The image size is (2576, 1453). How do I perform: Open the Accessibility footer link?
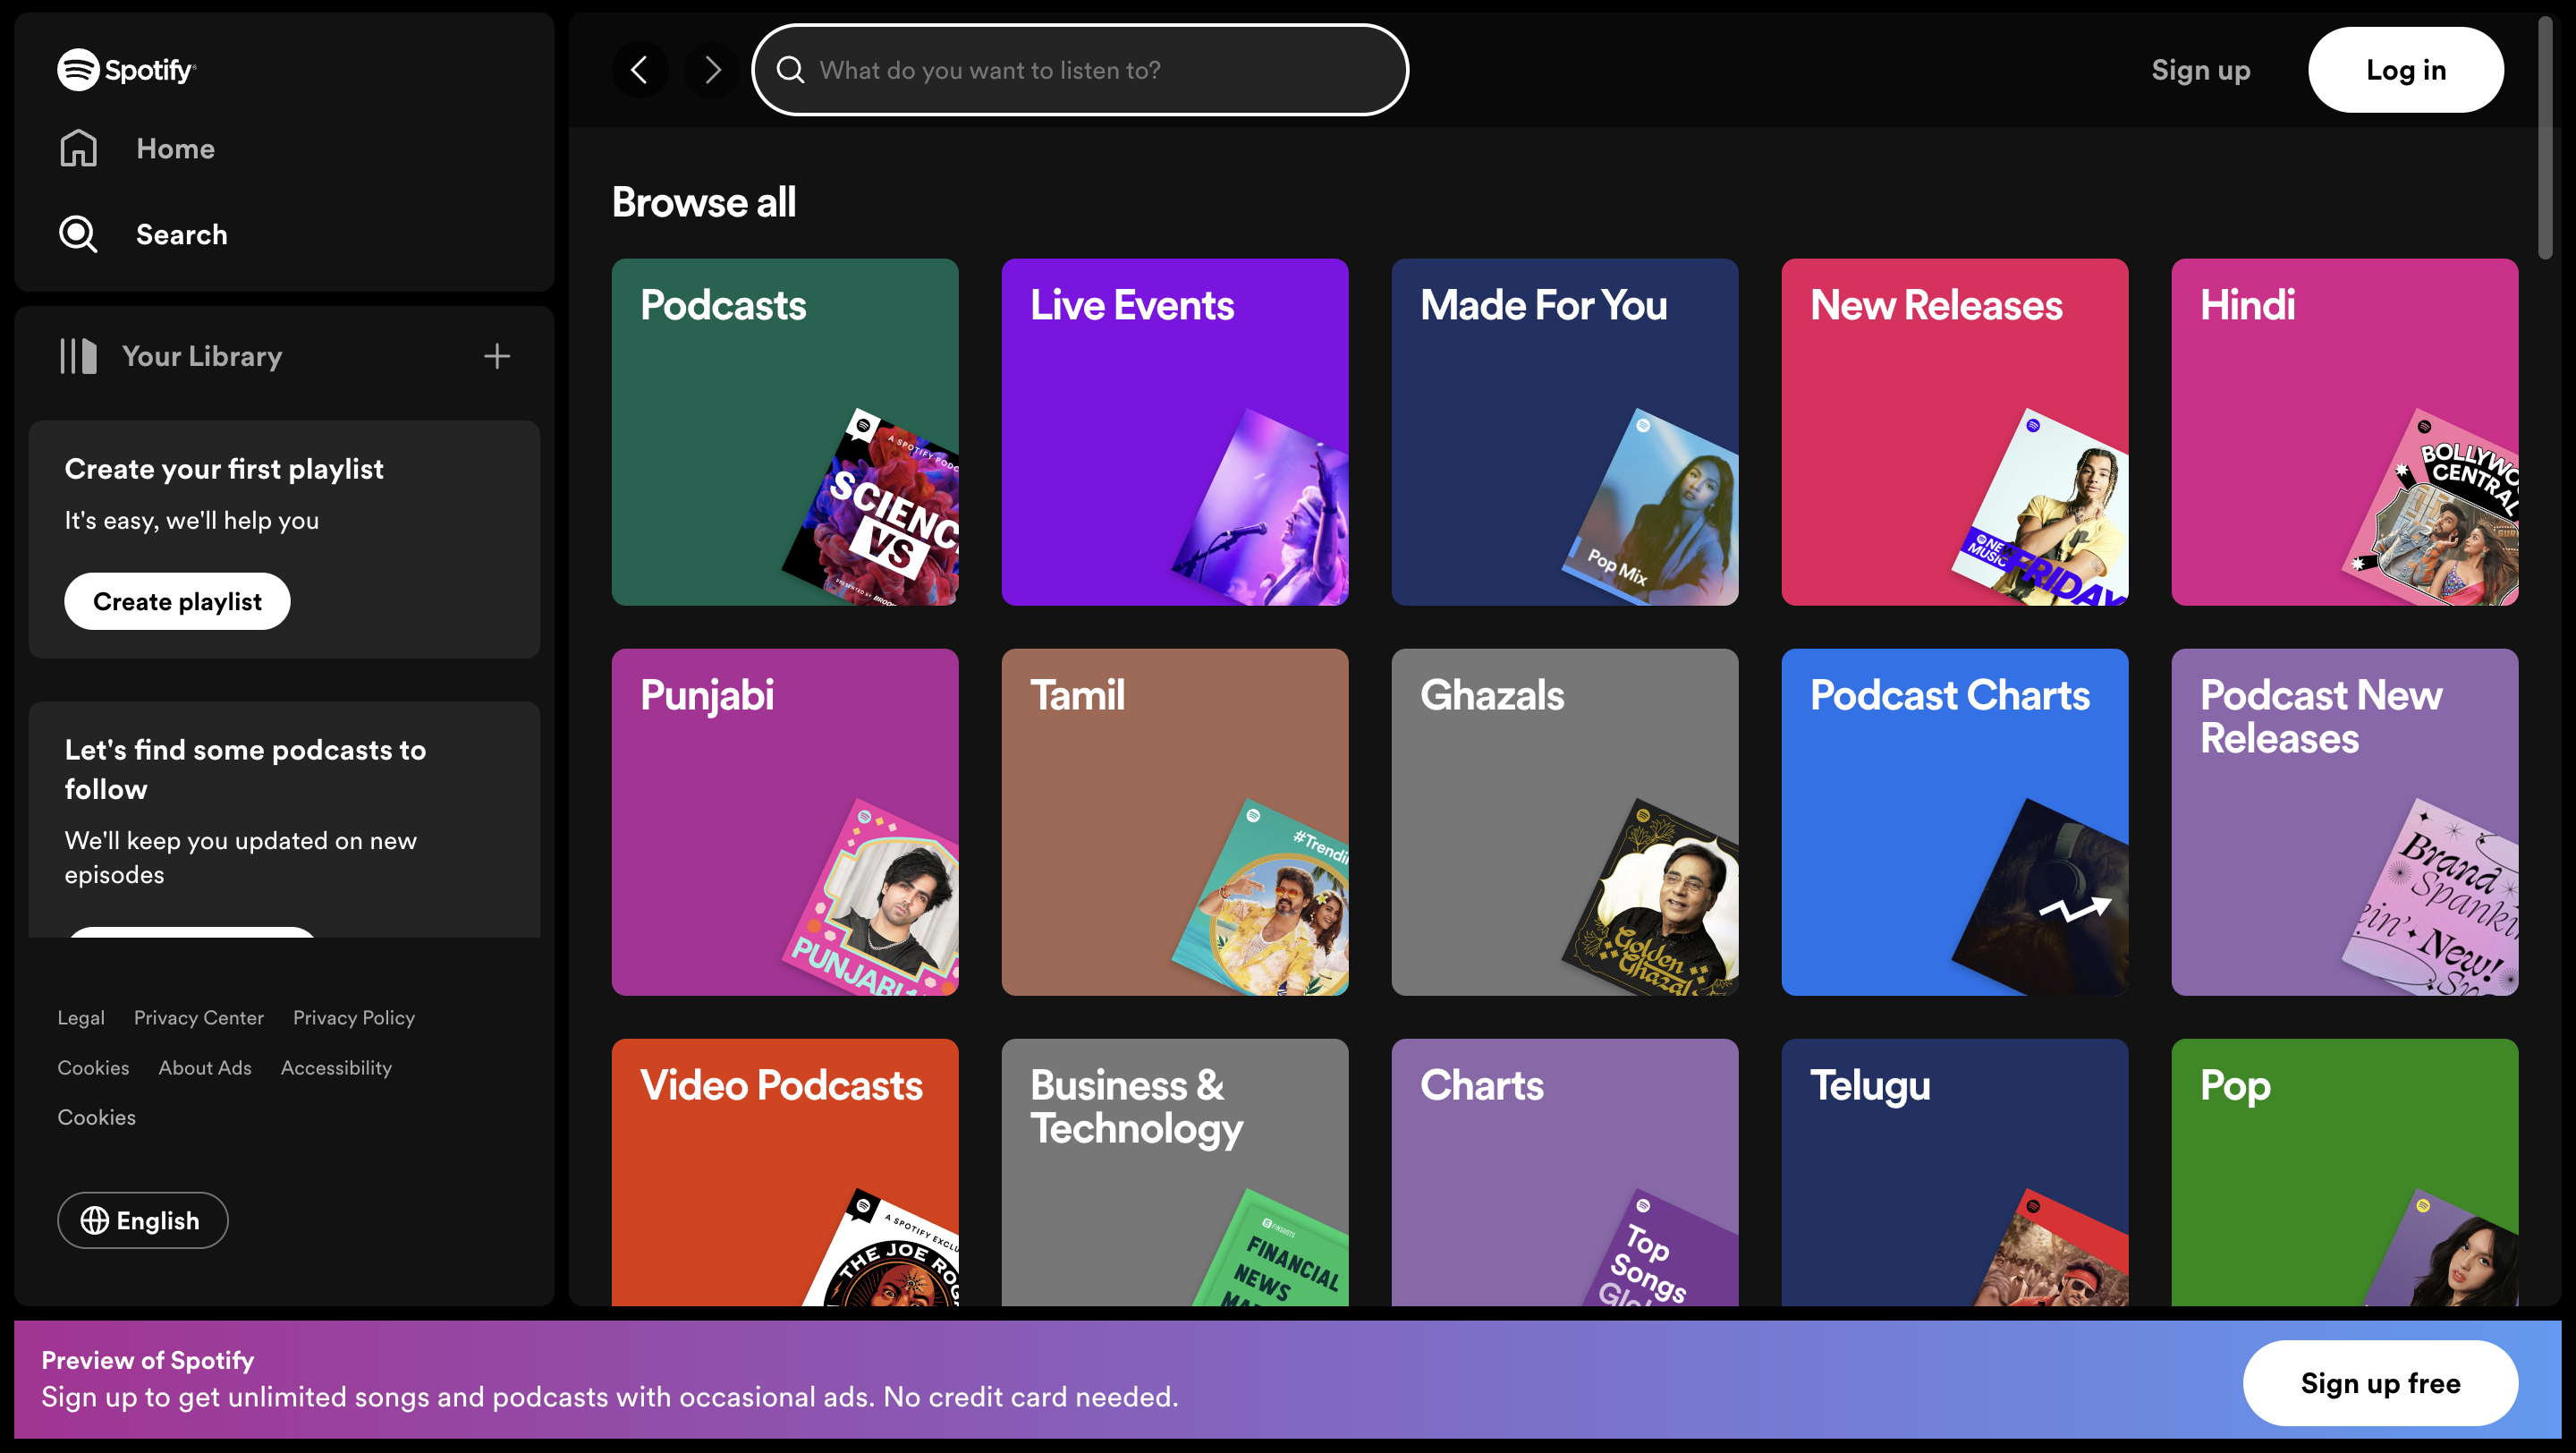click(336, 1068)
